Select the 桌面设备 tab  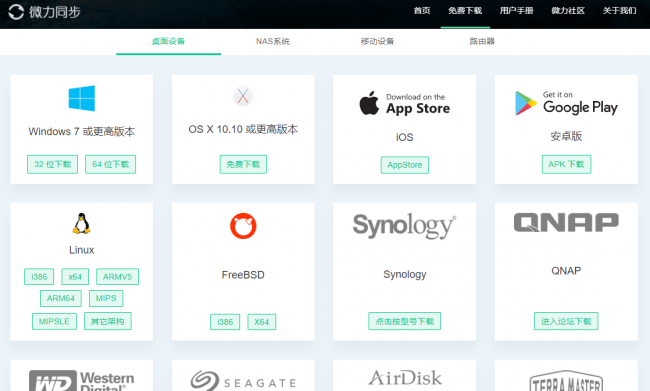(x=168, y=41)
